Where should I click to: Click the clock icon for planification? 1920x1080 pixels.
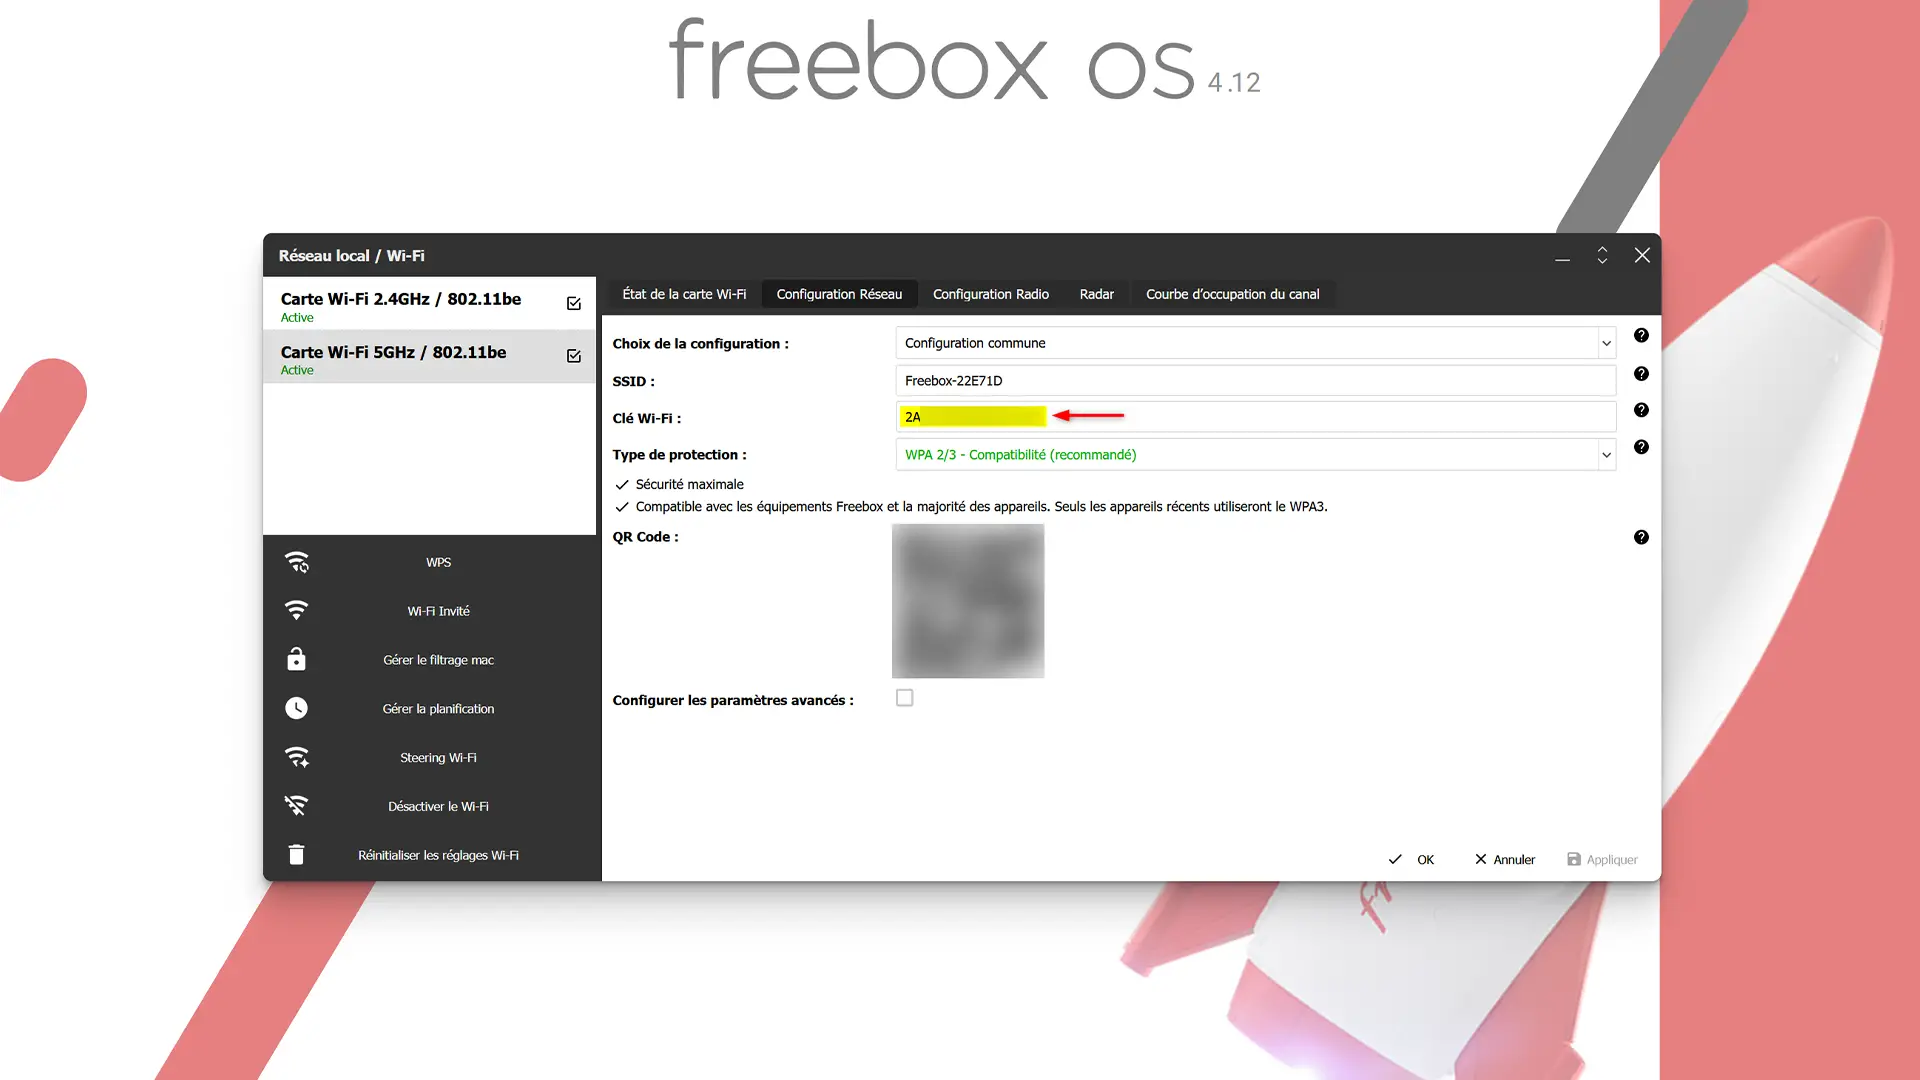click(x=297, y=708)
